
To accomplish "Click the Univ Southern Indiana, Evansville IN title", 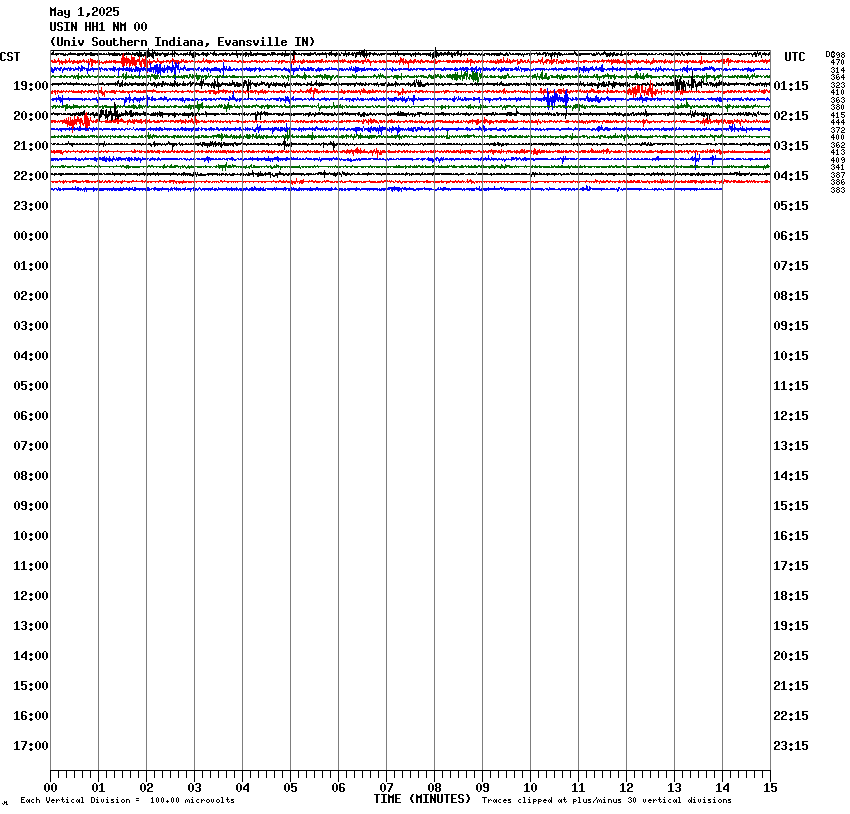I will [x=182, y=42].
